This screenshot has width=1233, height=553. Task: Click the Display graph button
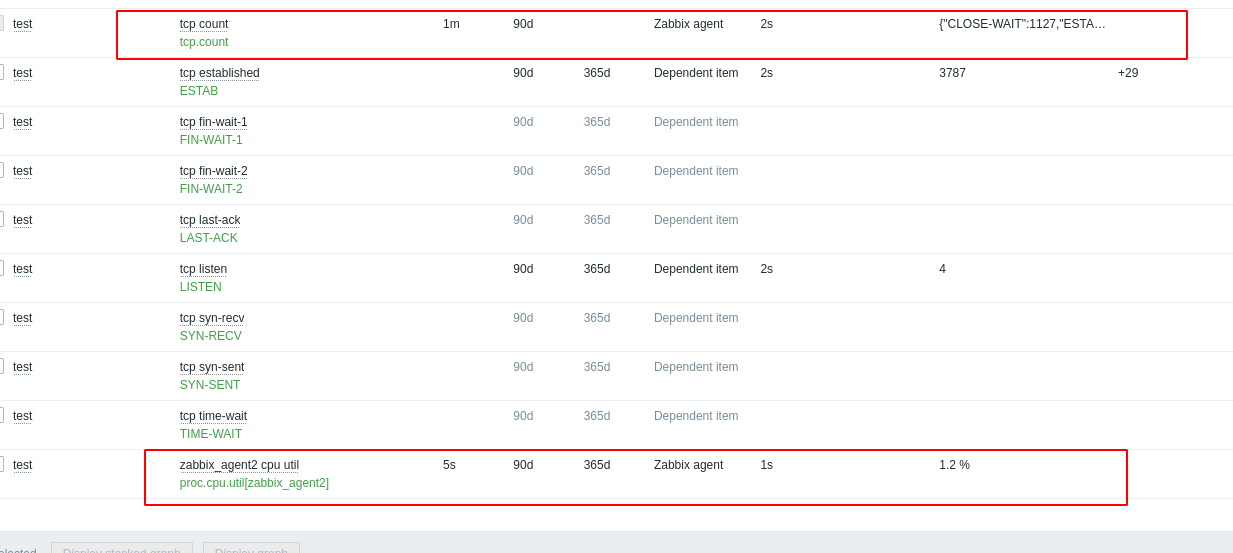251,548
